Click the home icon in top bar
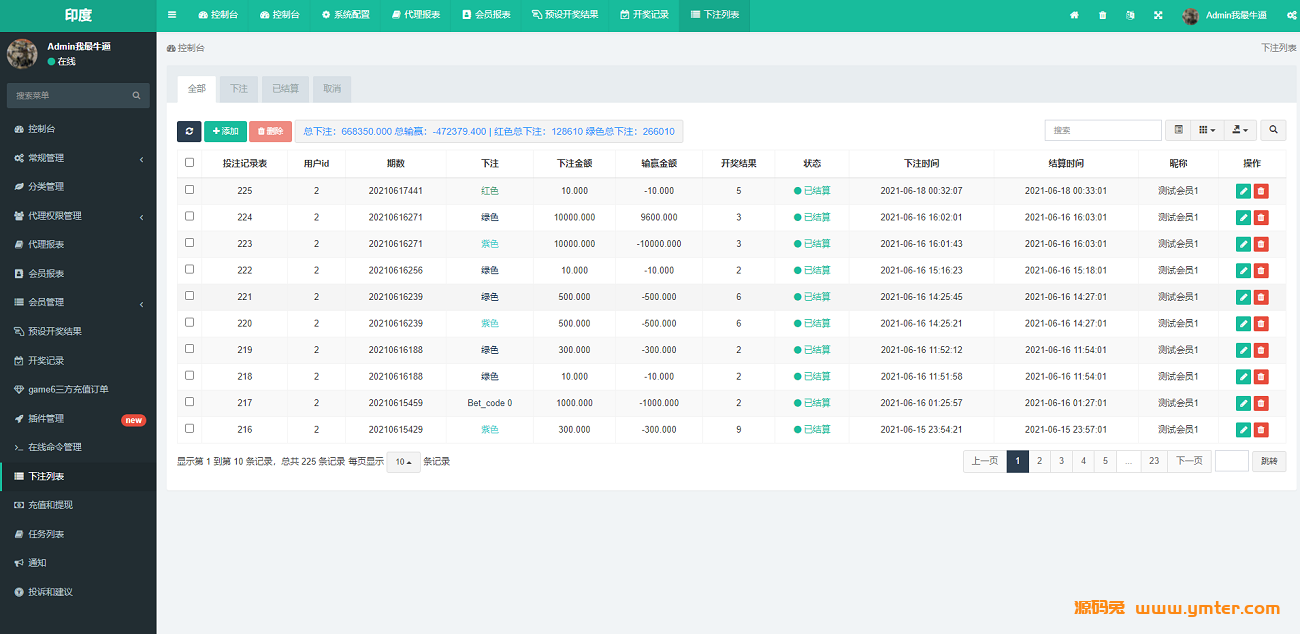1300x634 pixels. pyautogui.click(x=1075, y=15)
